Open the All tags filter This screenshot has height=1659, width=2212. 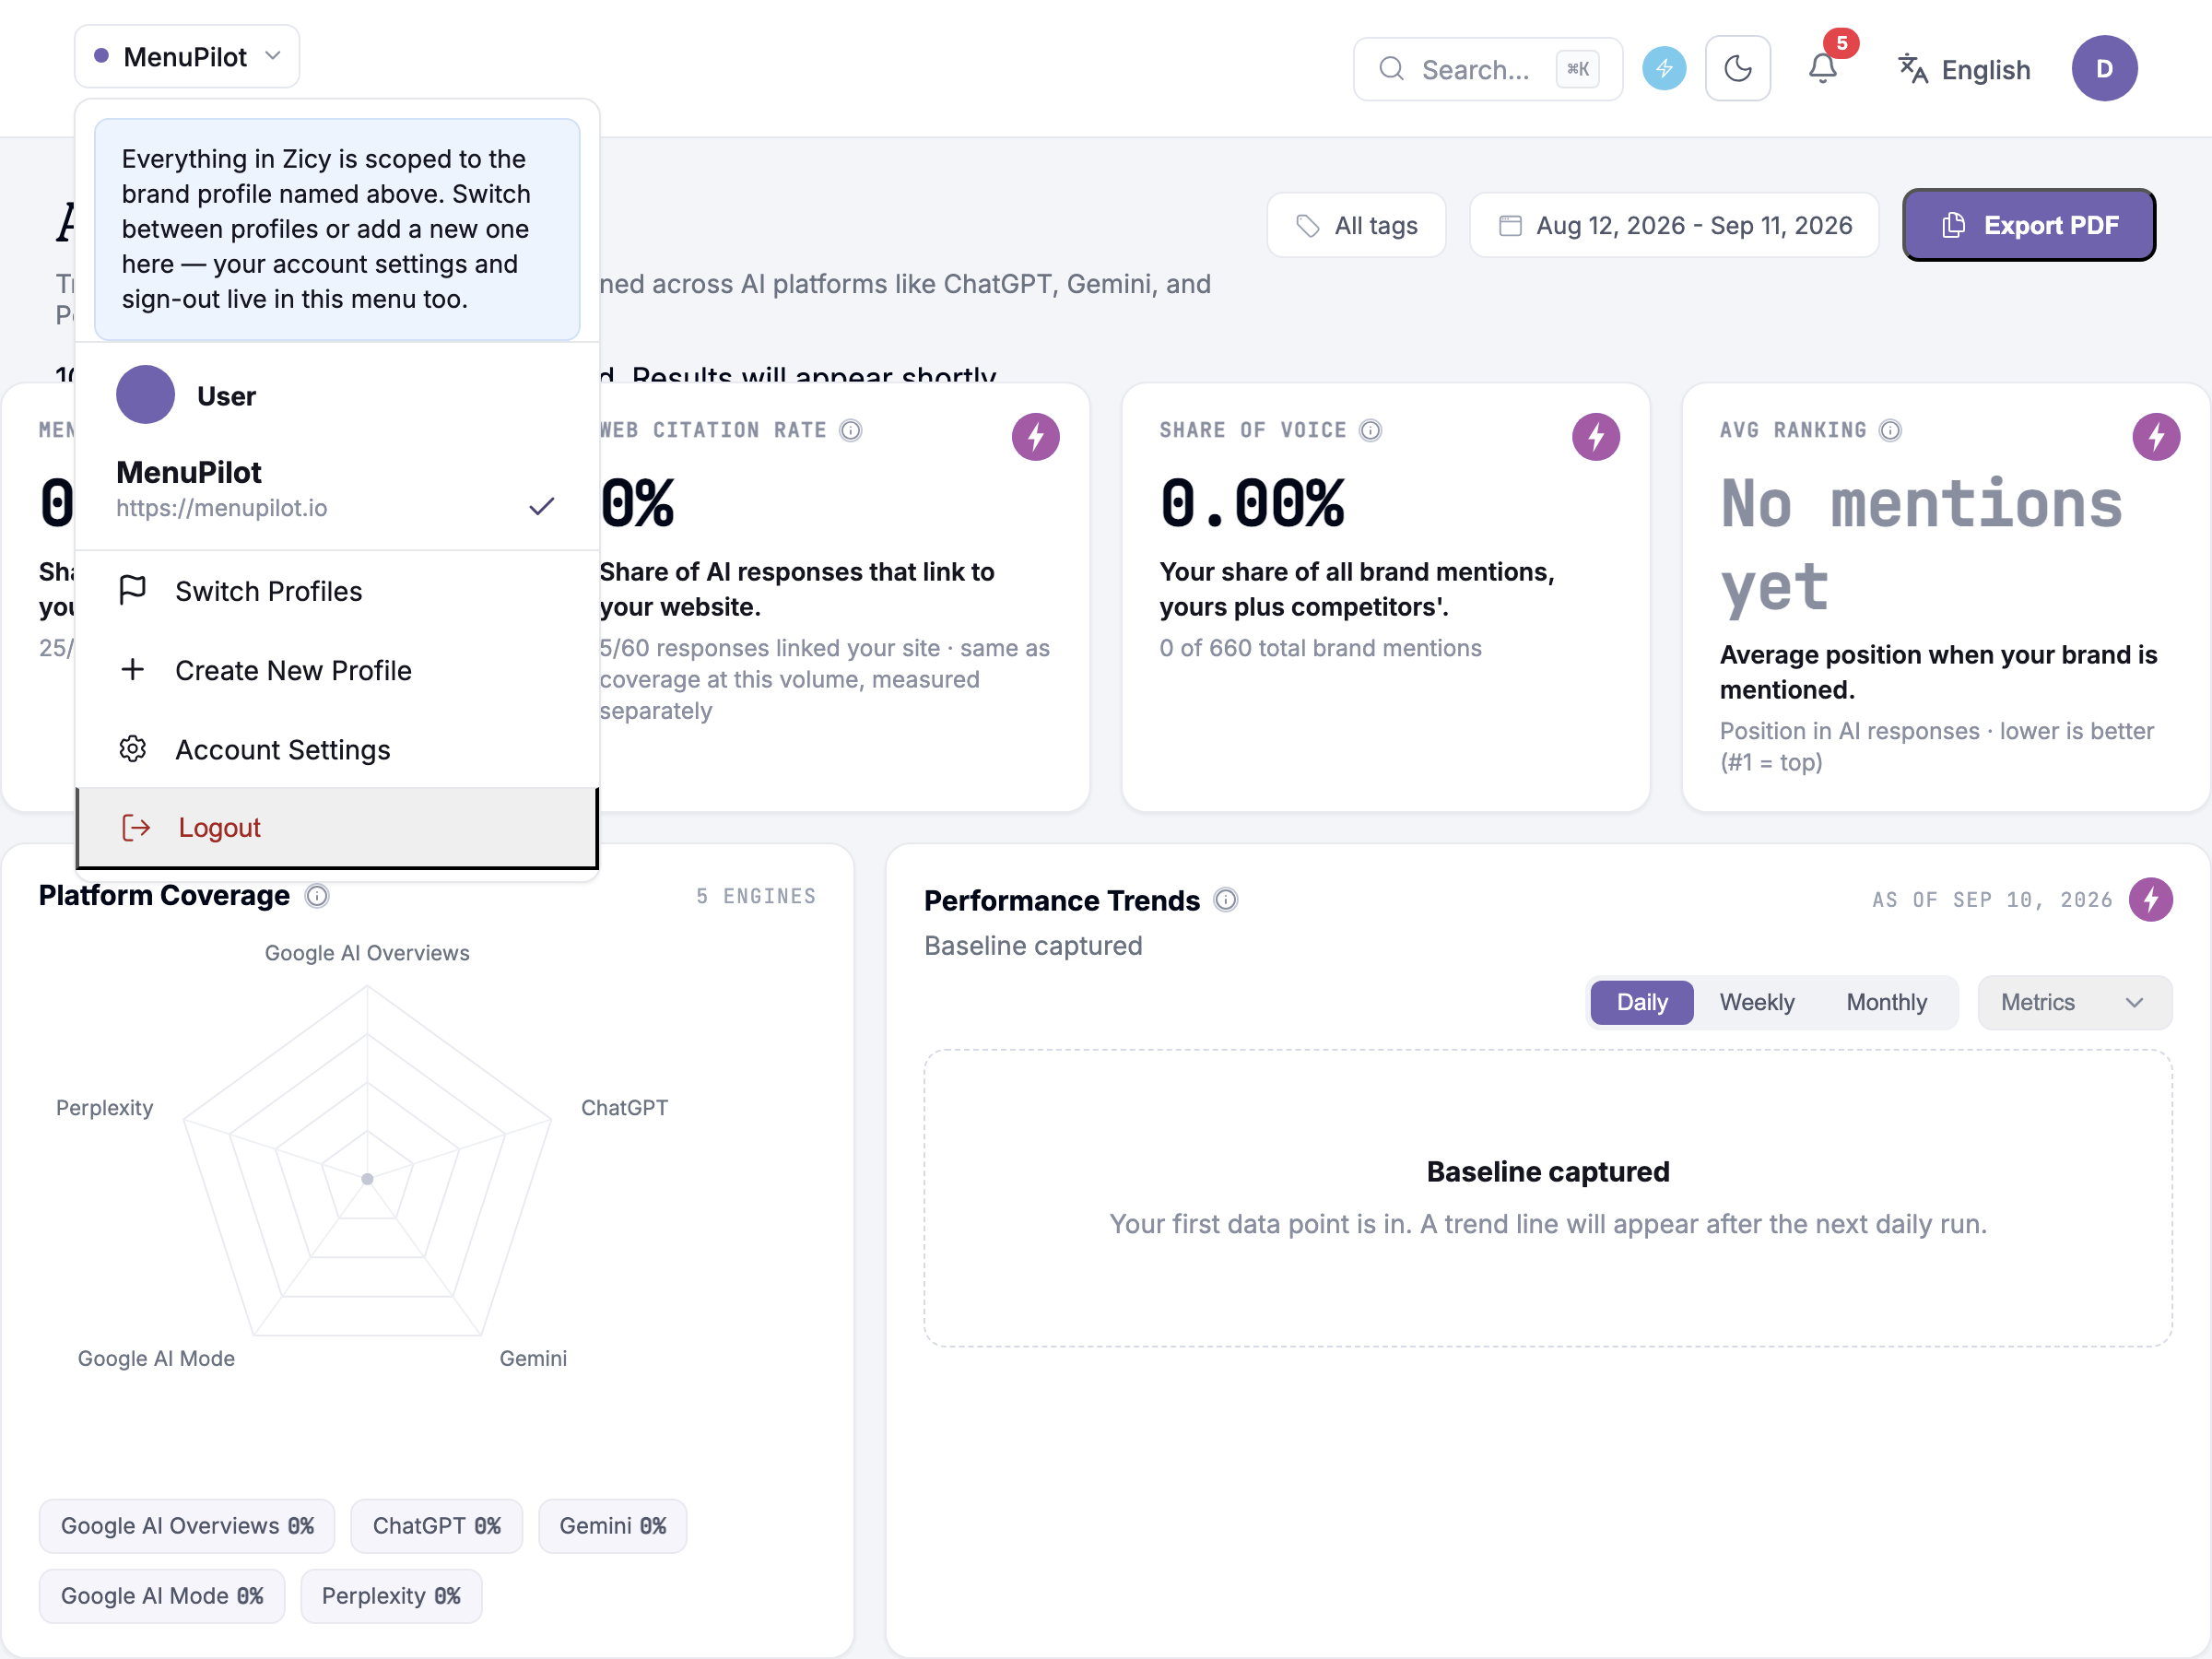coord(1356,225)
